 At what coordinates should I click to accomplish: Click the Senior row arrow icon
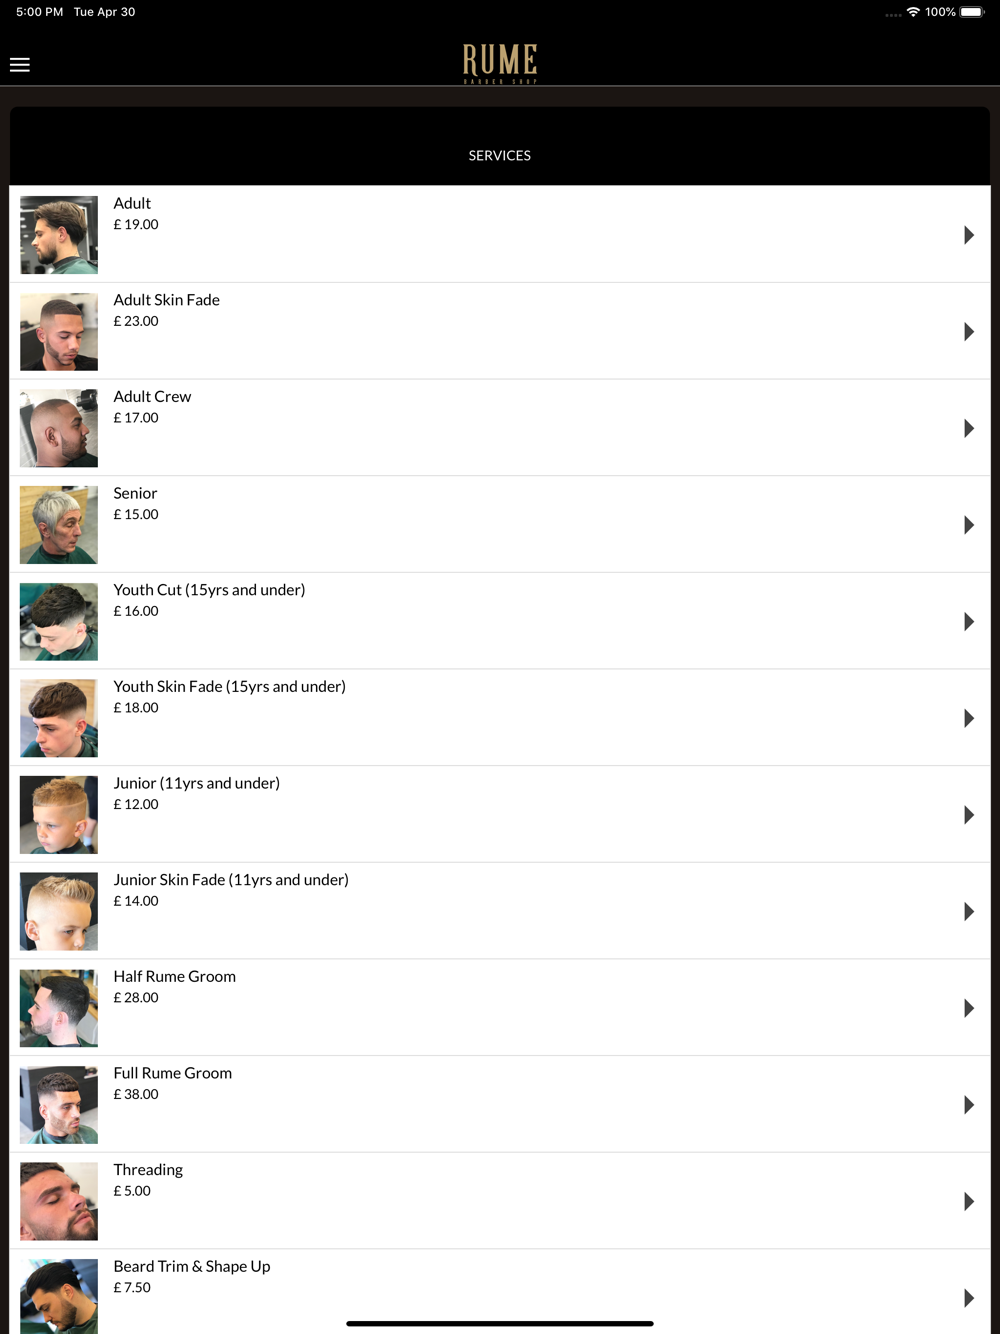pos(968,525)
